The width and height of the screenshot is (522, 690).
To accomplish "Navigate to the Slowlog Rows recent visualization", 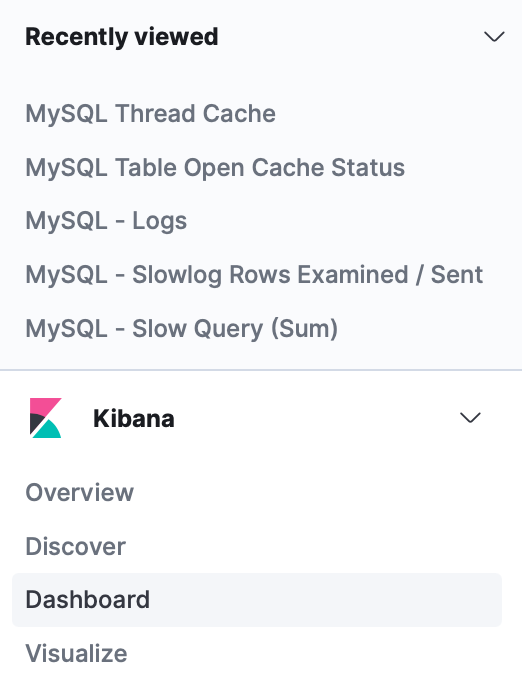I will 254,275.
